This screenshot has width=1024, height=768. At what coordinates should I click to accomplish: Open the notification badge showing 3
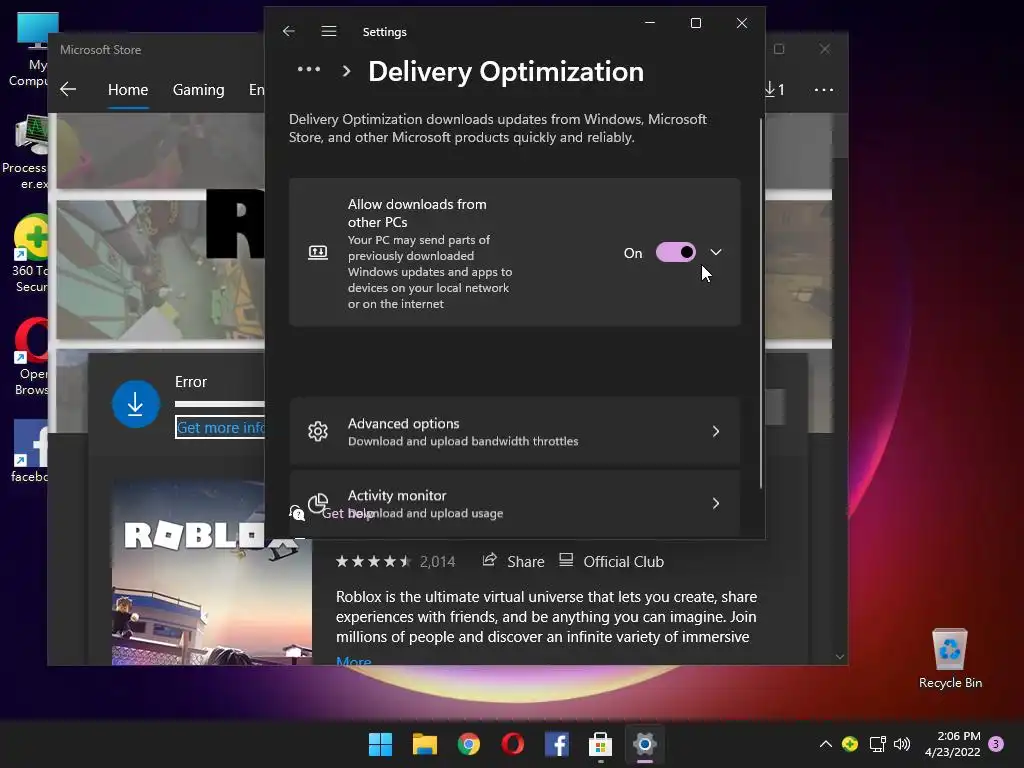click(x=996, y=744)
